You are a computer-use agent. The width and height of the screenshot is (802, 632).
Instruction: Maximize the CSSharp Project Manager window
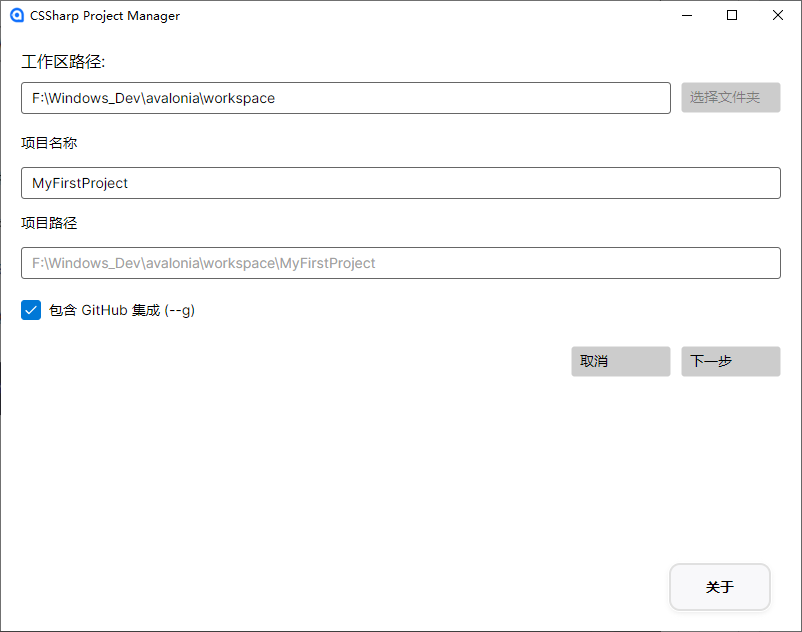point(732,15)
